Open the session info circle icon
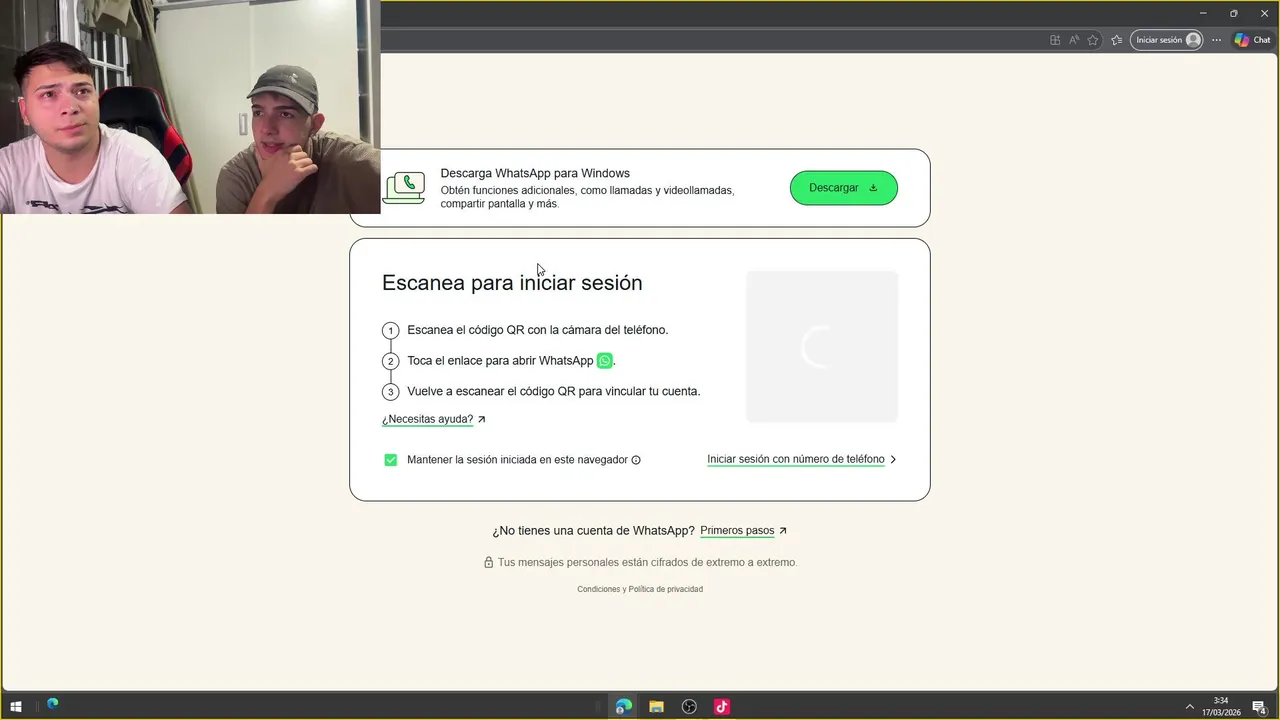Viewport: 1280px width, 720px height. [636, 460]
